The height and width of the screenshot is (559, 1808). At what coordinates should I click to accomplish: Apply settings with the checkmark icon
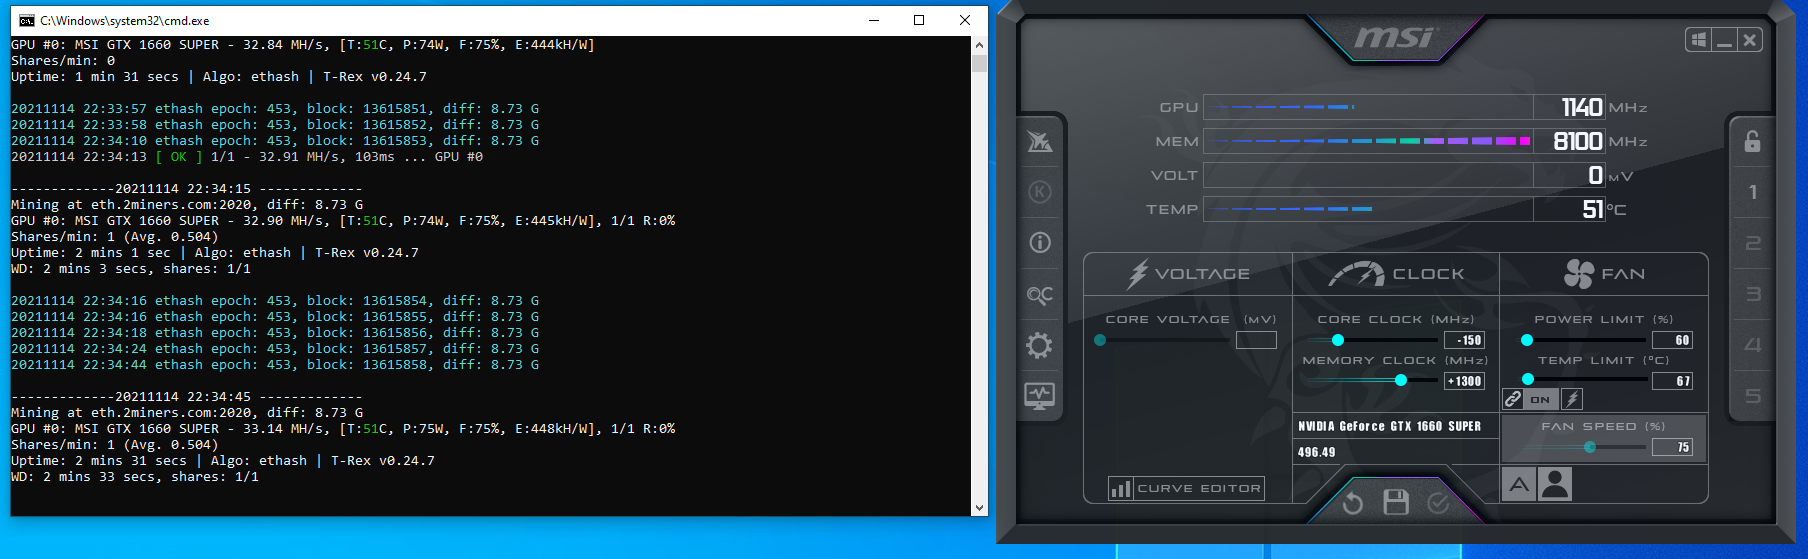pos(1438,502)
